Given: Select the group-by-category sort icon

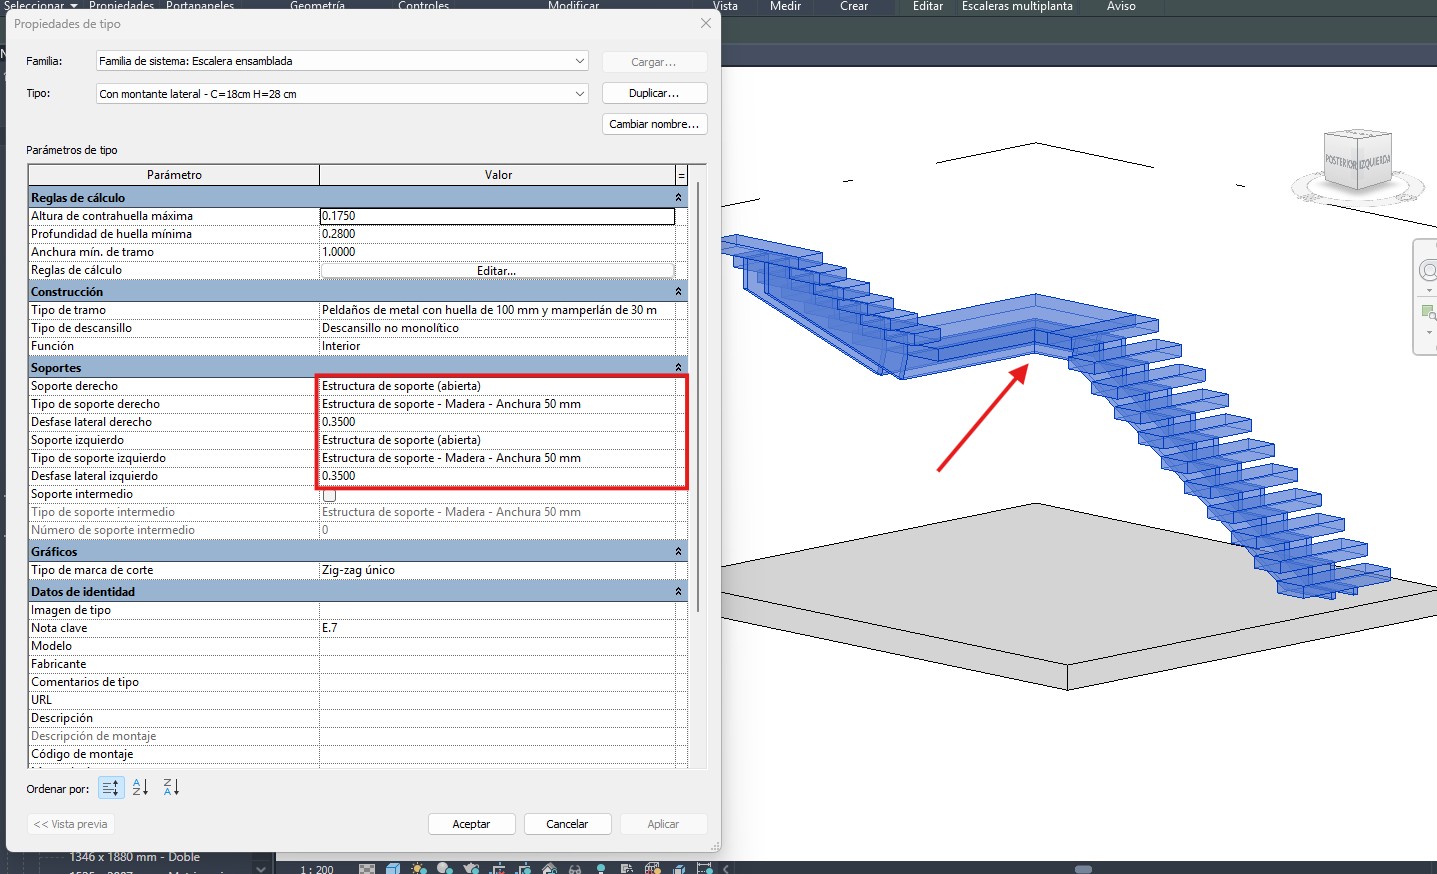Looking at the screenshot, I should pyautogui.click(x=111, y=788).
